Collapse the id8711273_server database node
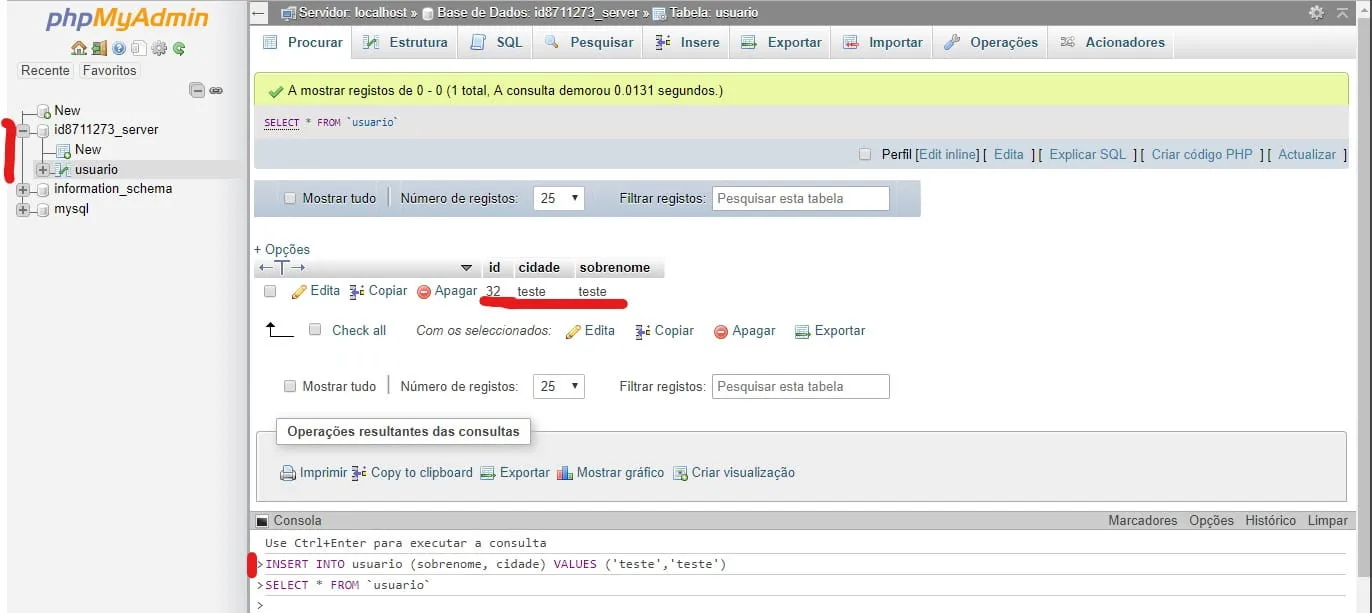 [x=23, y=130]
